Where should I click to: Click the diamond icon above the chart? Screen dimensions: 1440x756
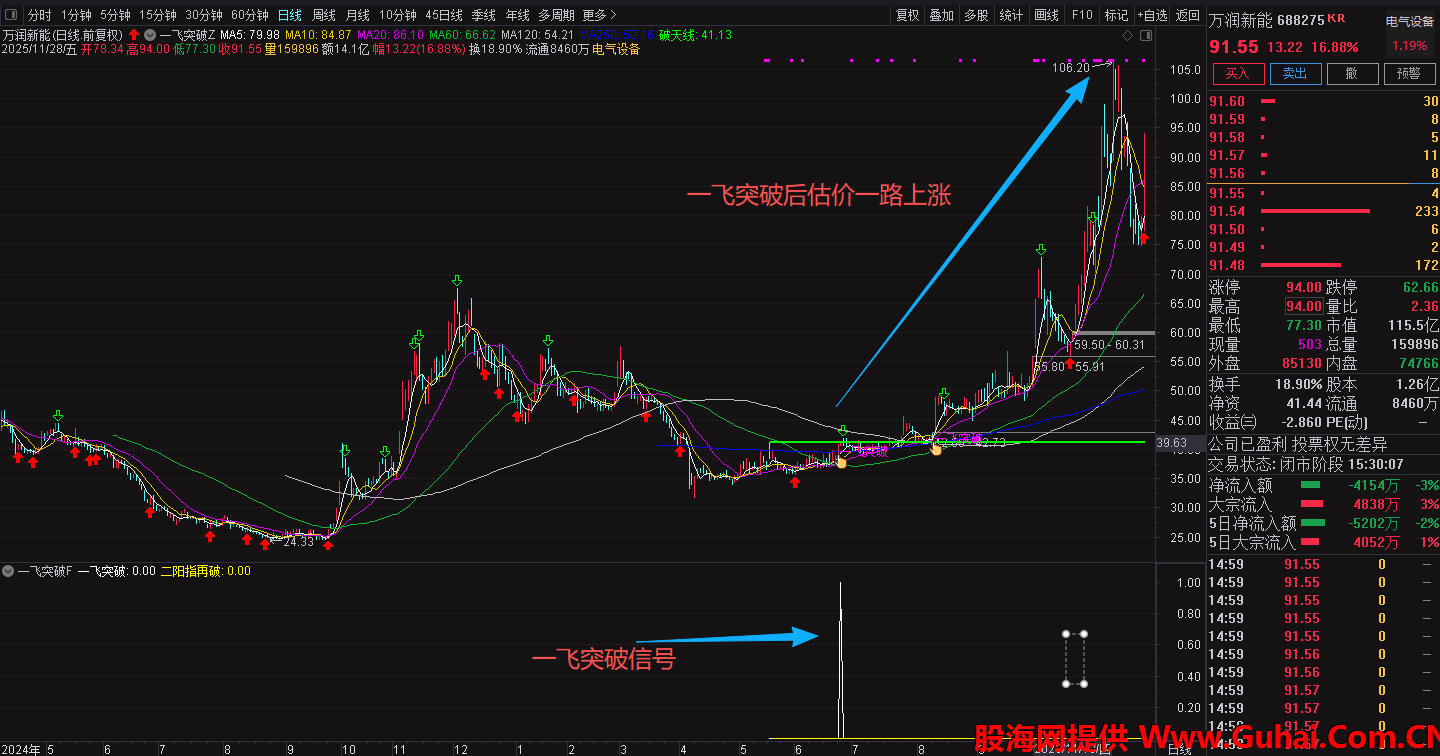(1128, 35)
